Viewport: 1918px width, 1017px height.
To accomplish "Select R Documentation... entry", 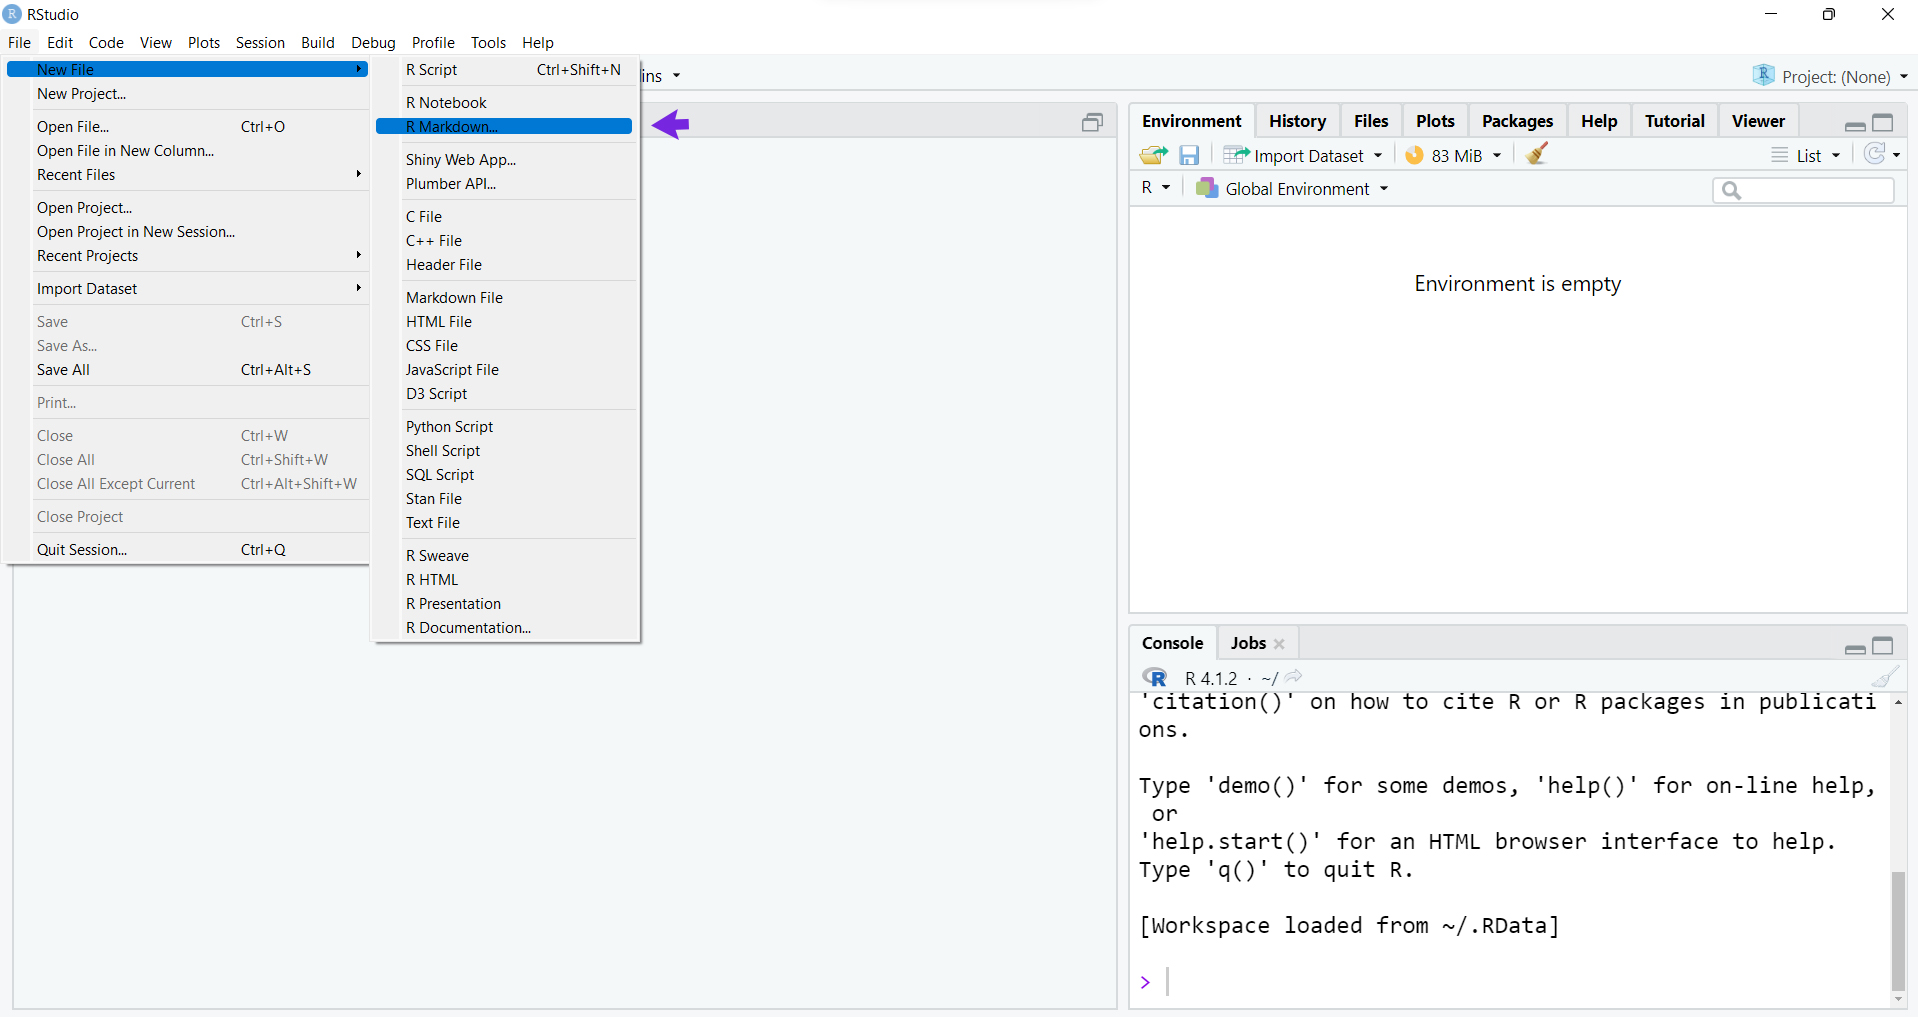I will click(x=504, y=628).
